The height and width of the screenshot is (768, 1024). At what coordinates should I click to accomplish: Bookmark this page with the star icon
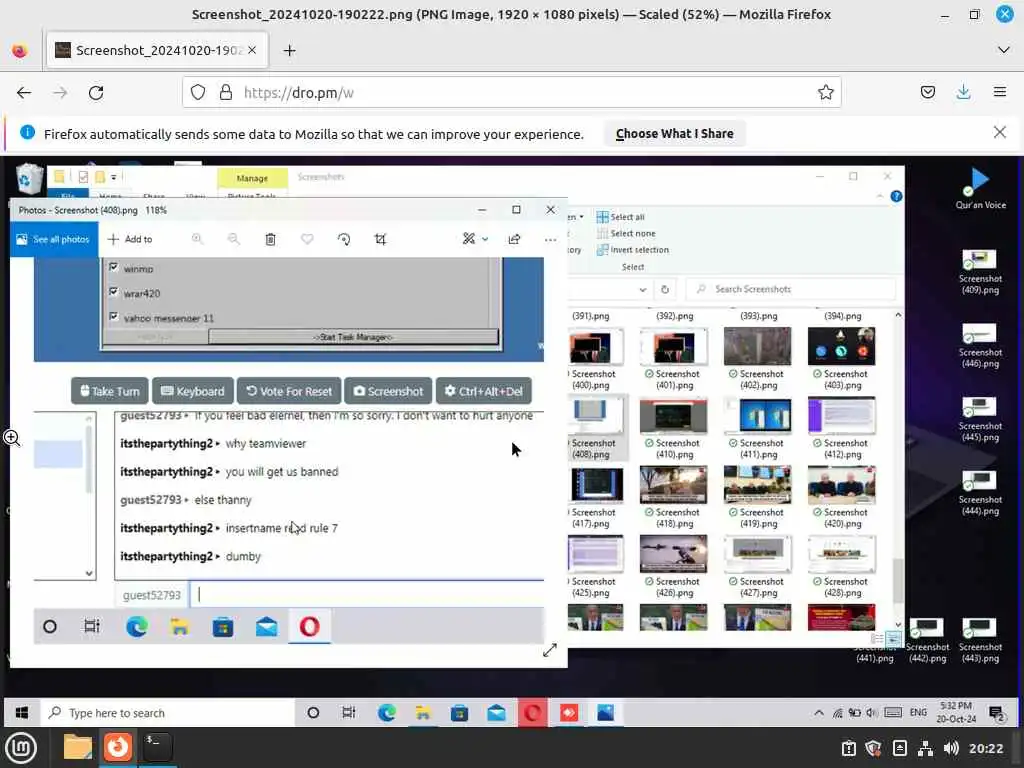click(x=825, y=93)
